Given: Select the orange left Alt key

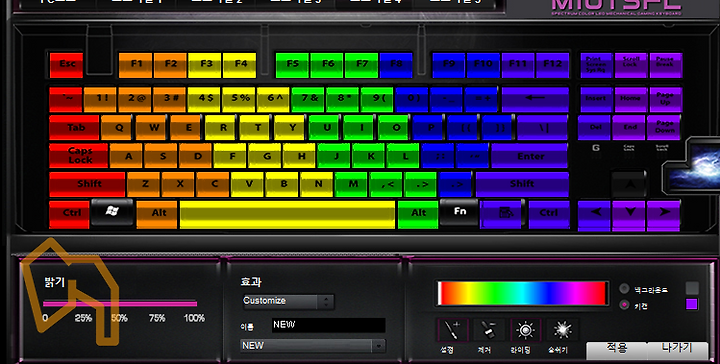Looking at the screenshot, I should 157,214.
